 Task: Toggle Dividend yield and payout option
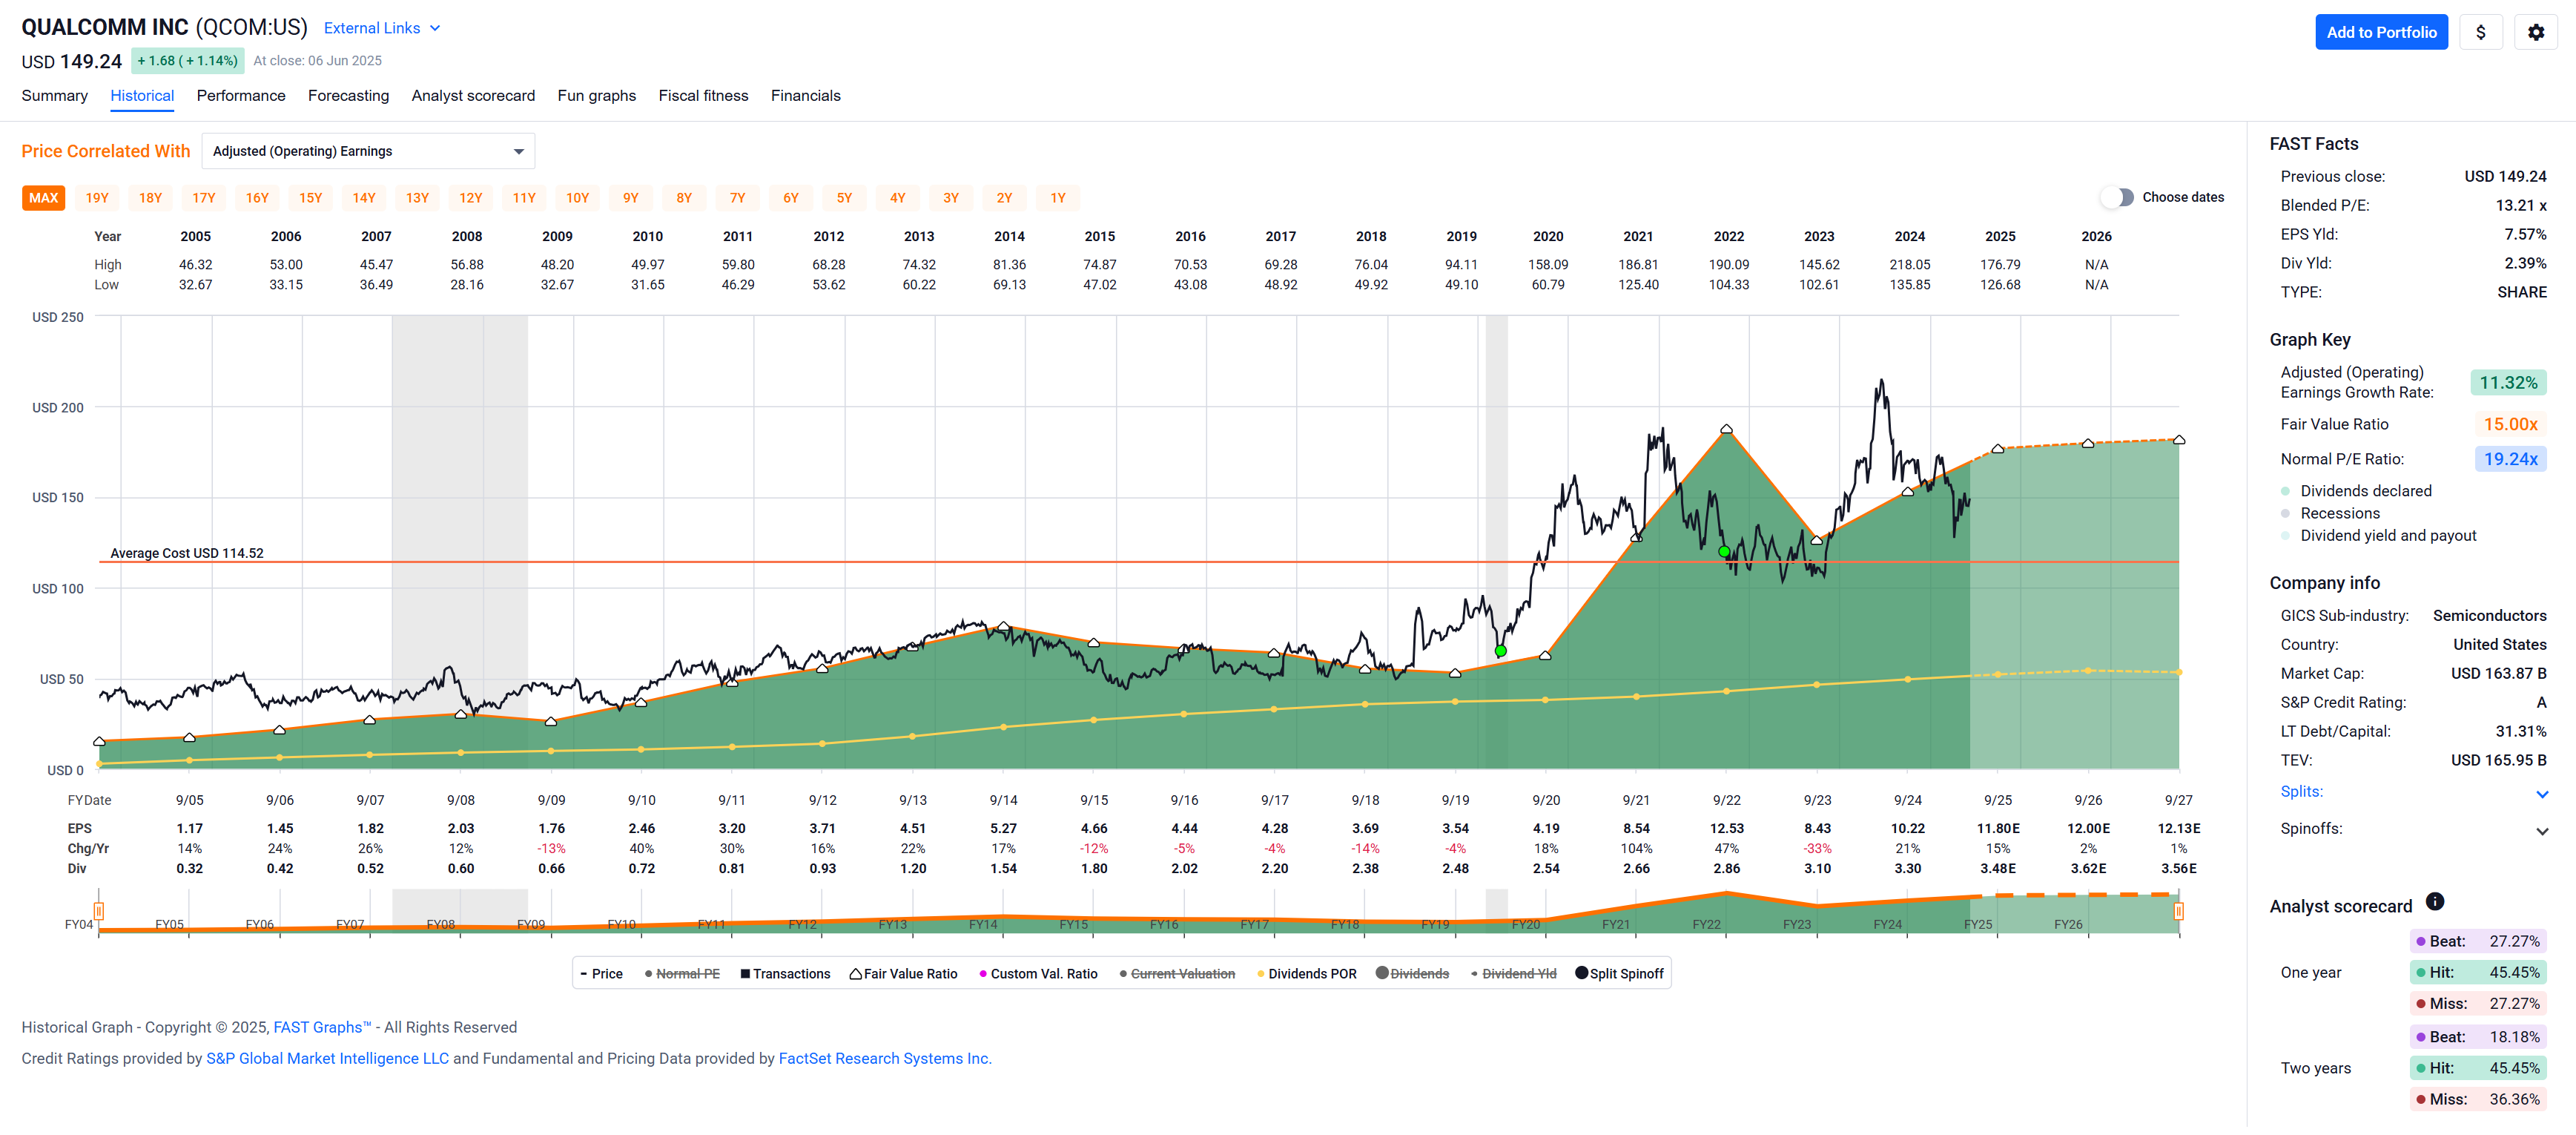coord(2285,536)
